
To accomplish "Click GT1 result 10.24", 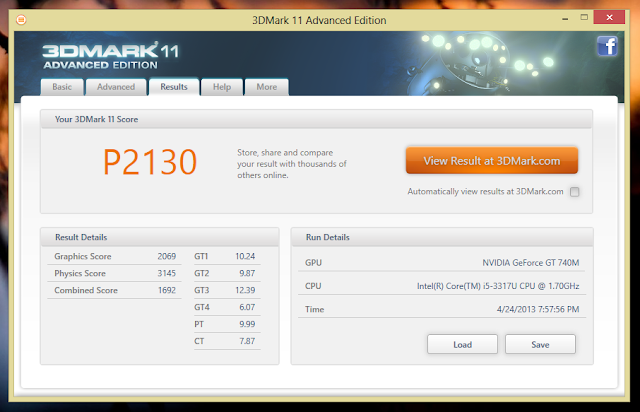I will pyautogui.click(x=245, y=256).
